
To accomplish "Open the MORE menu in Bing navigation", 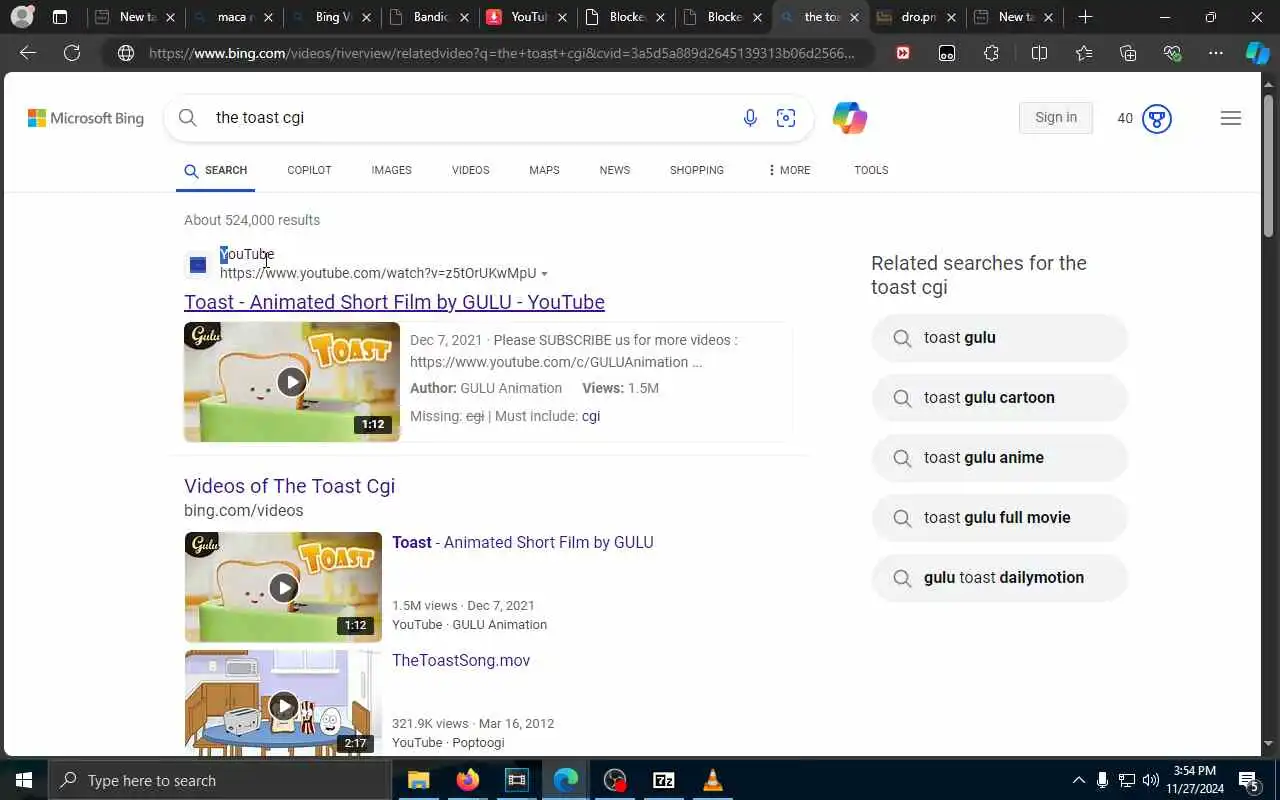I will (x=788, y=170).
